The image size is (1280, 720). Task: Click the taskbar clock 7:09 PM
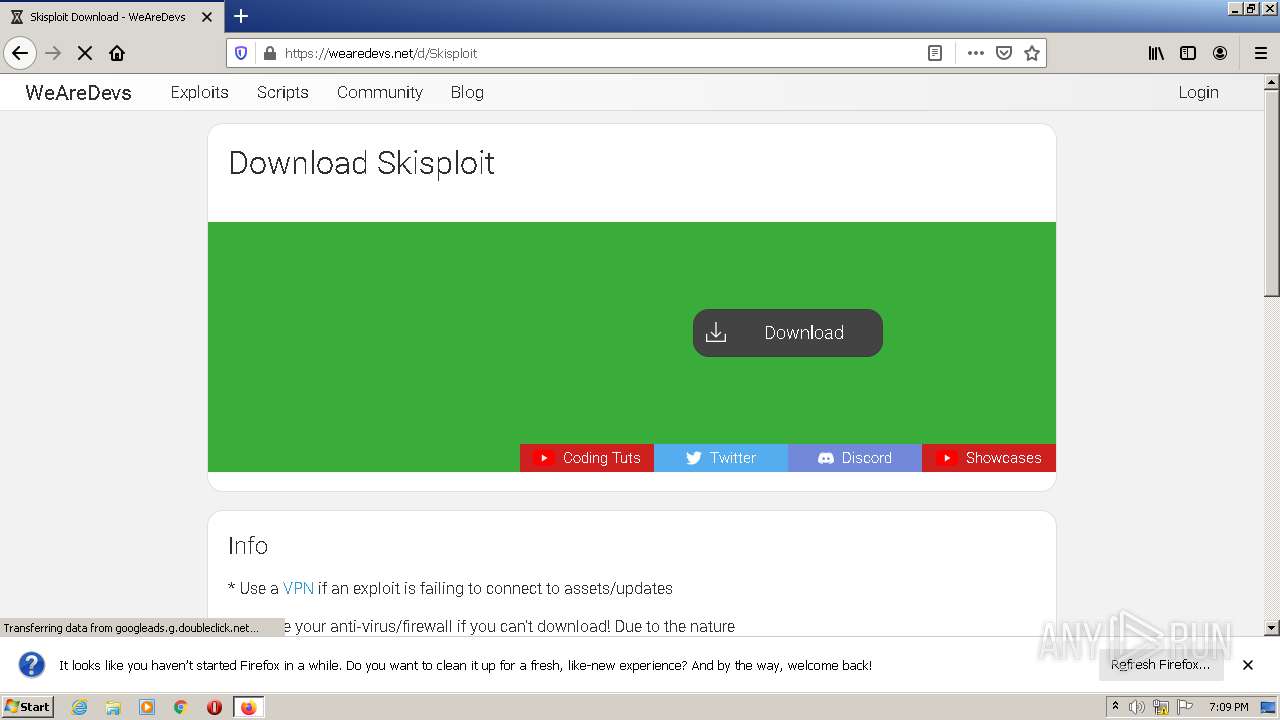pyautogui.click(x=1229, y=707)
